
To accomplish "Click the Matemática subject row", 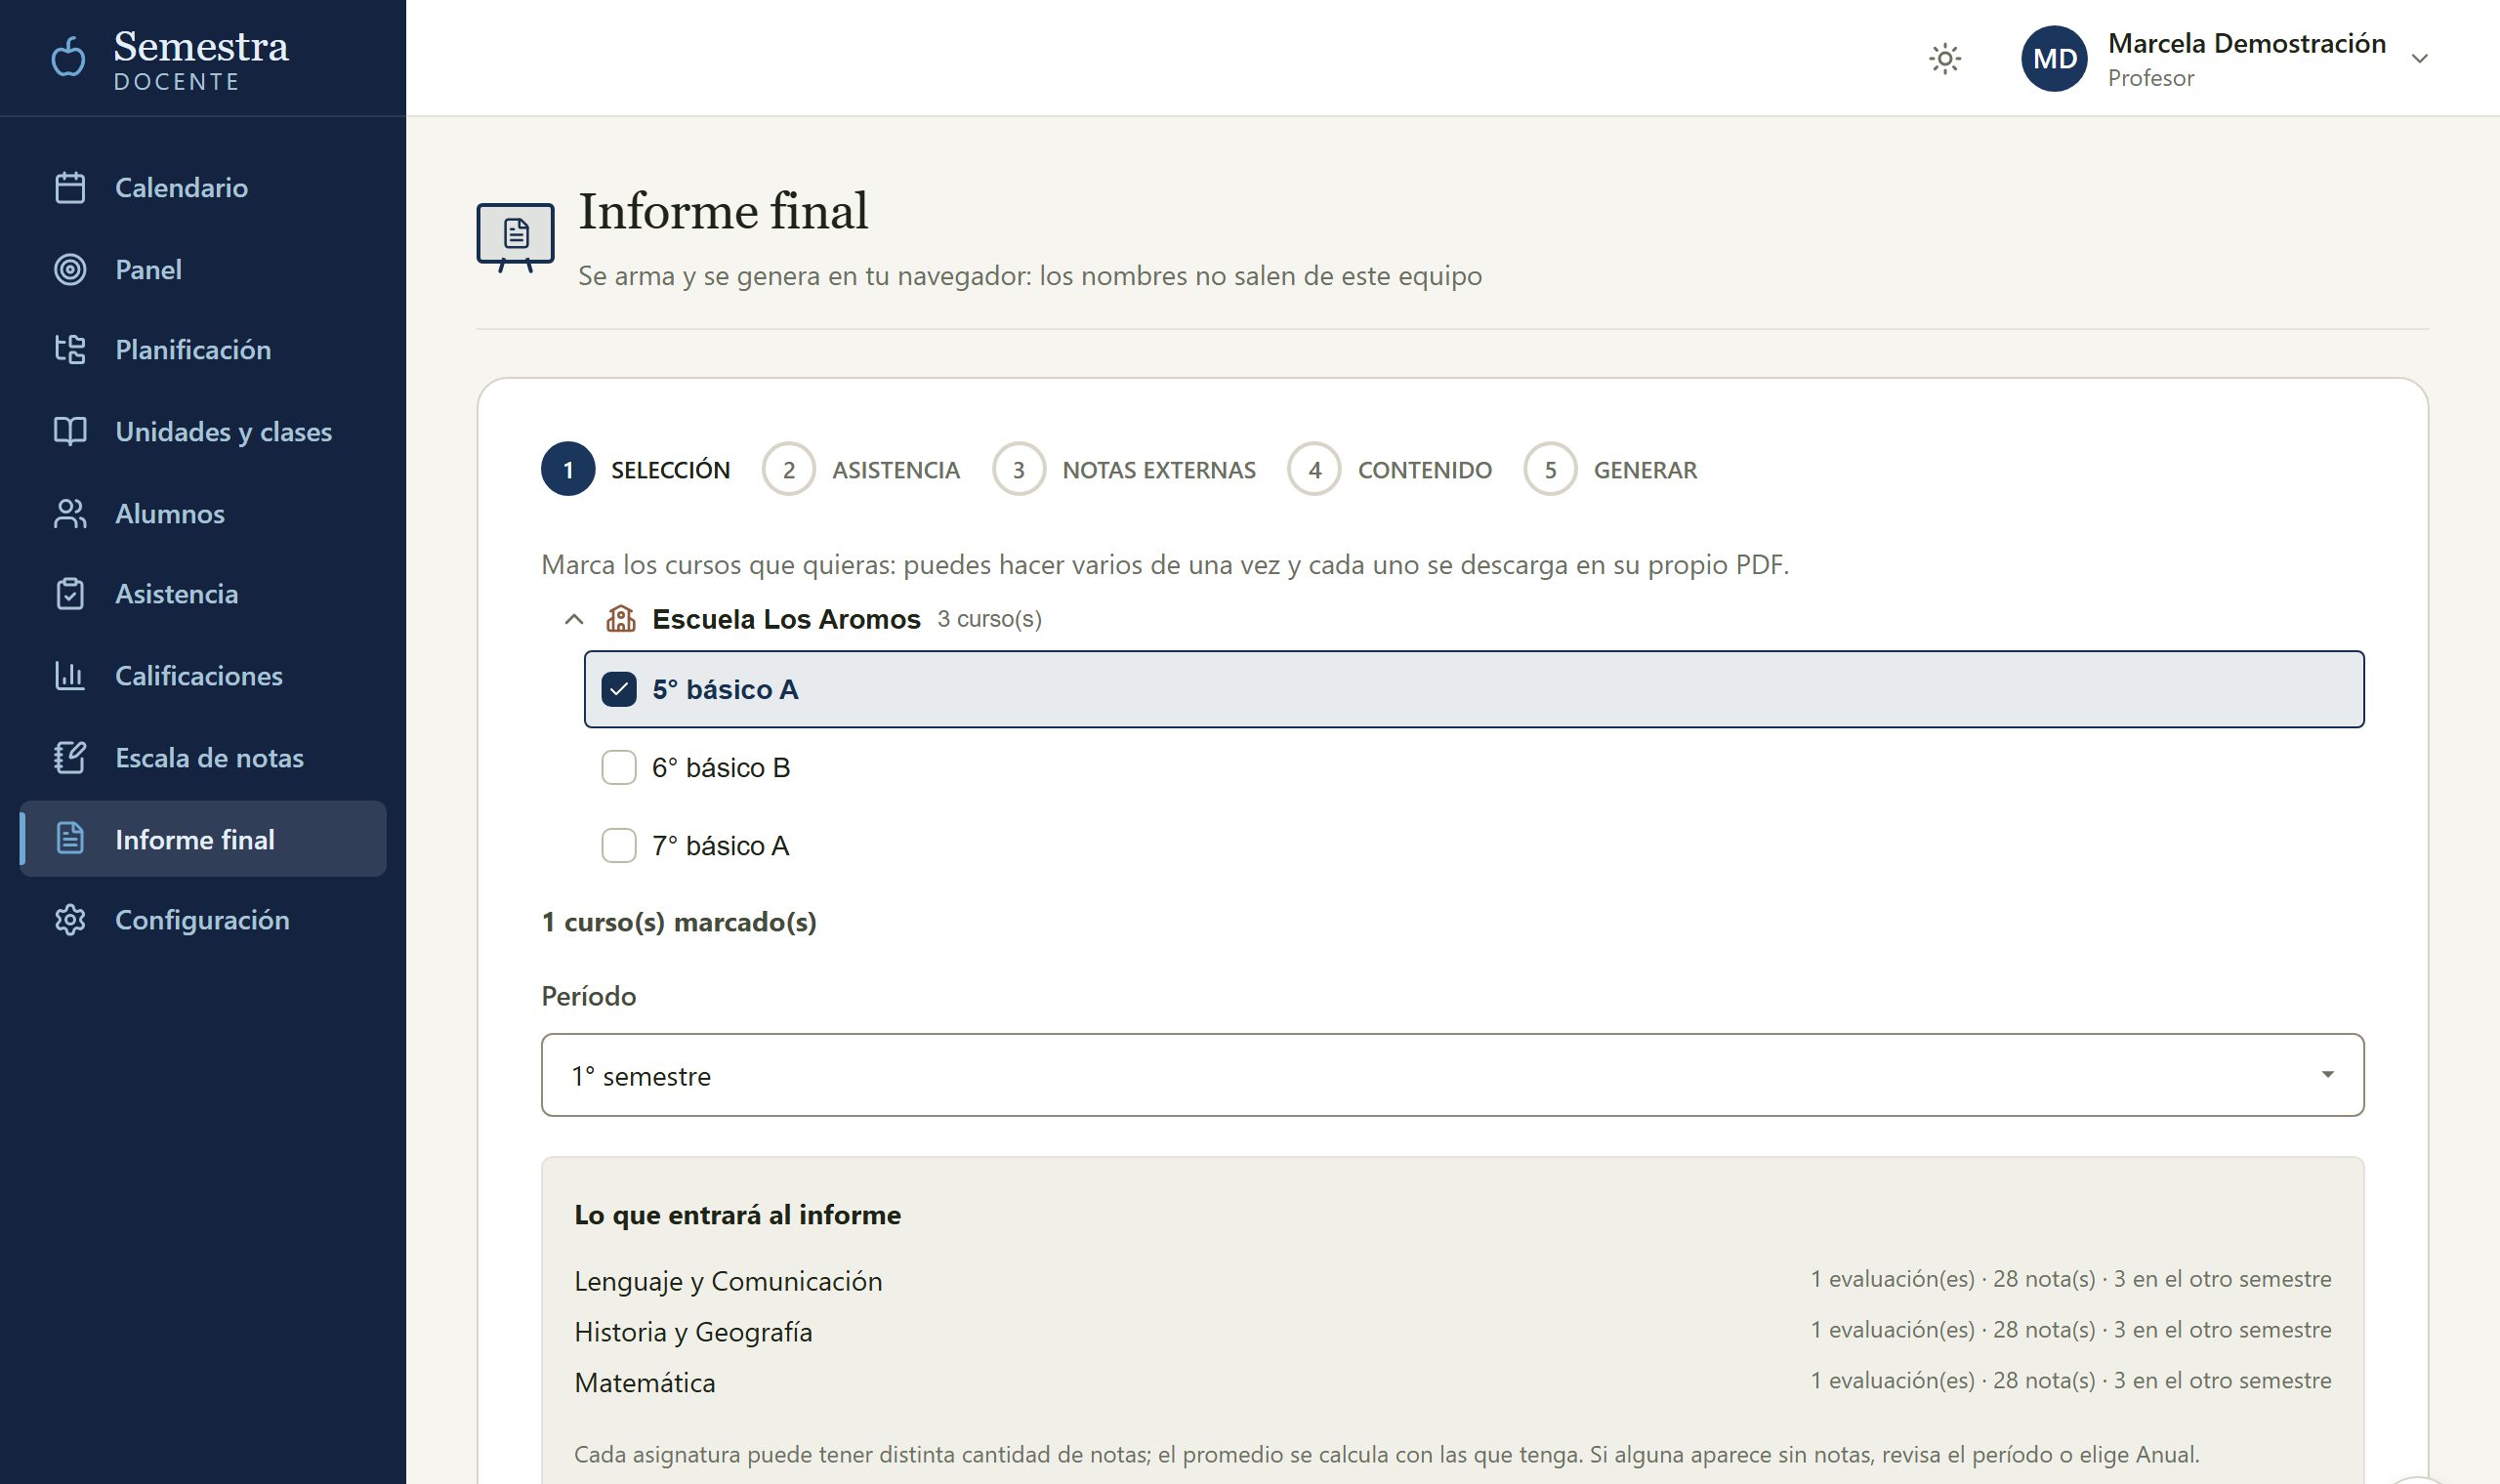I will tap(1452, 1382).
